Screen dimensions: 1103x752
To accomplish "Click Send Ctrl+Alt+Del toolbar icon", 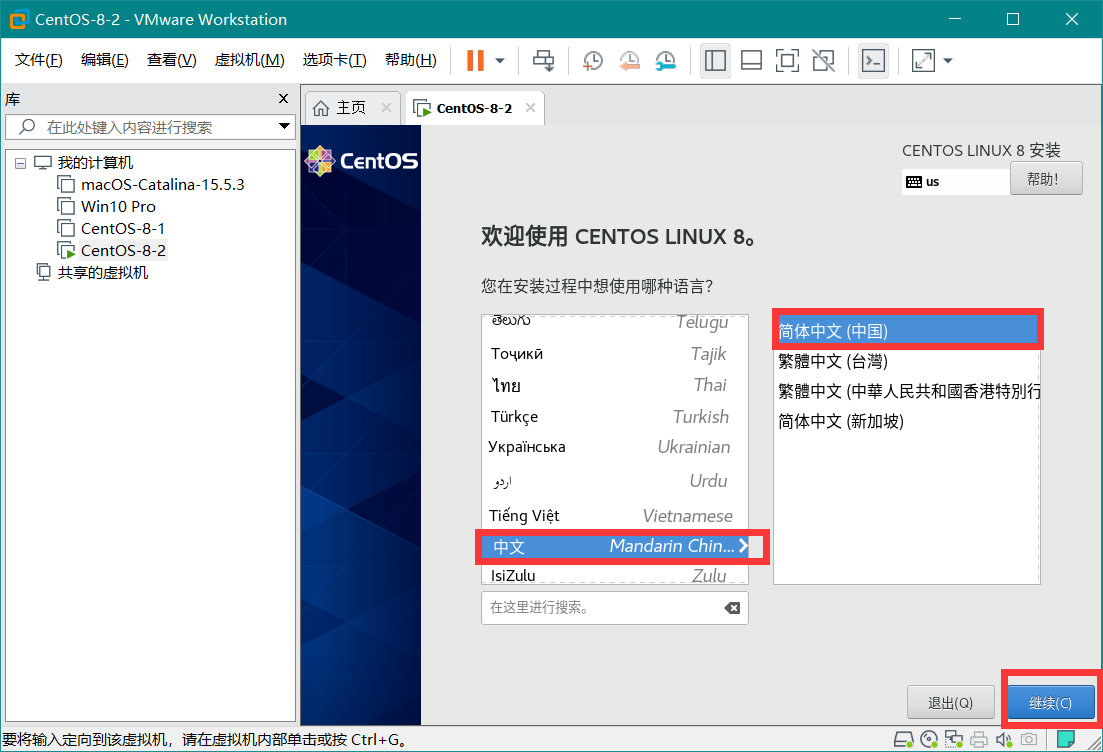I will (x=543, y=61).
